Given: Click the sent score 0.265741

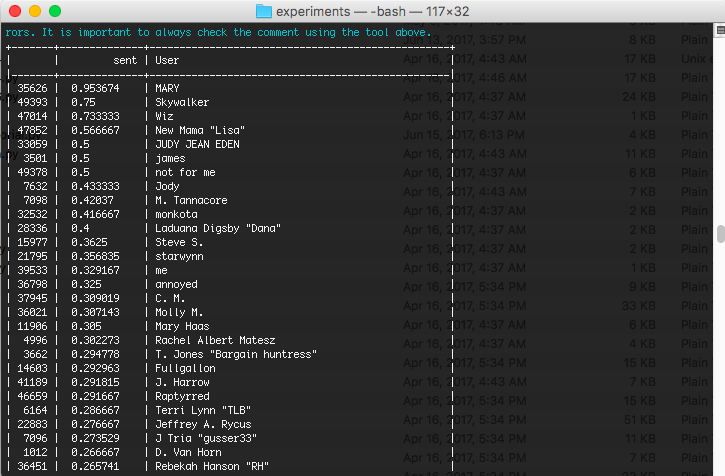Looking at the screenshot, I should (x=95, y=466).
